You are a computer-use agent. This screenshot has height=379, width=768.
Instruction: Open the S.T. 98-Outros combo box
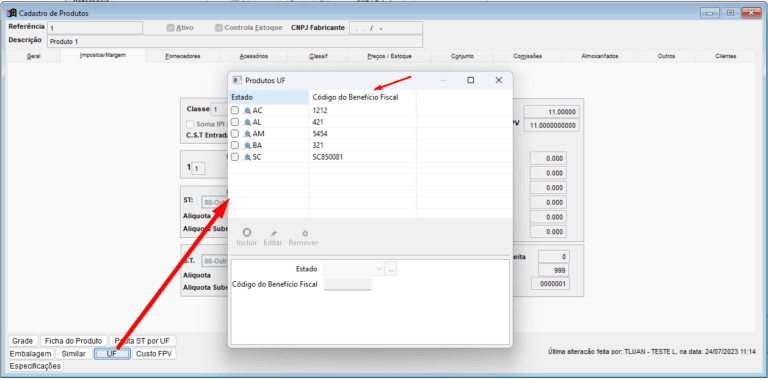click(x=215, y=261)
